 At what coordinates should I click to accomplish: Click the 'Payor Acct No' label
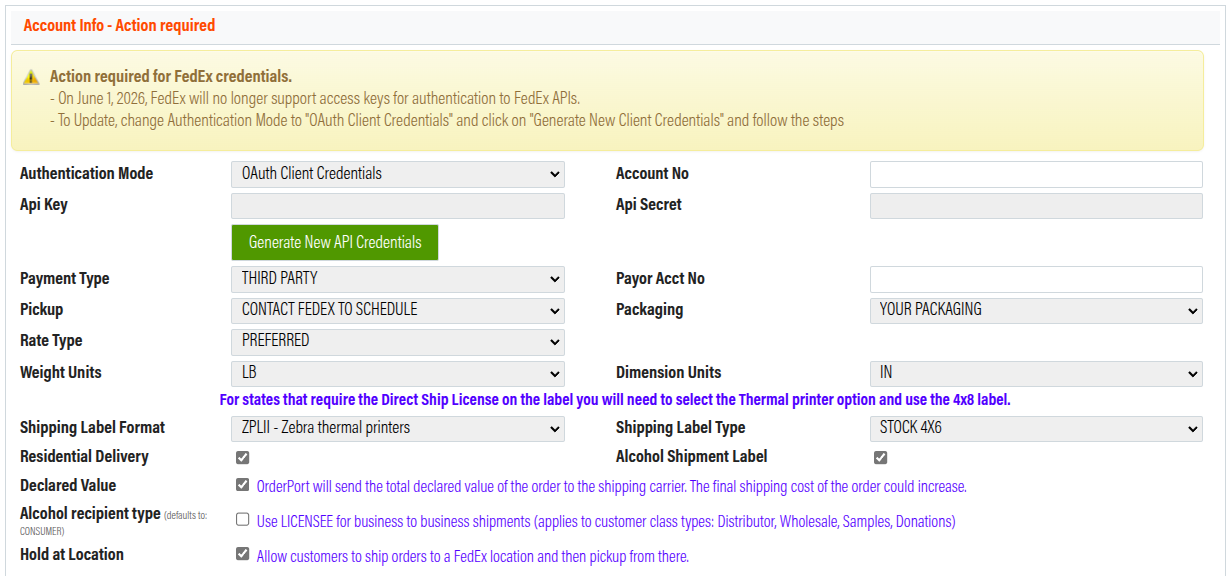coord(660,279)
